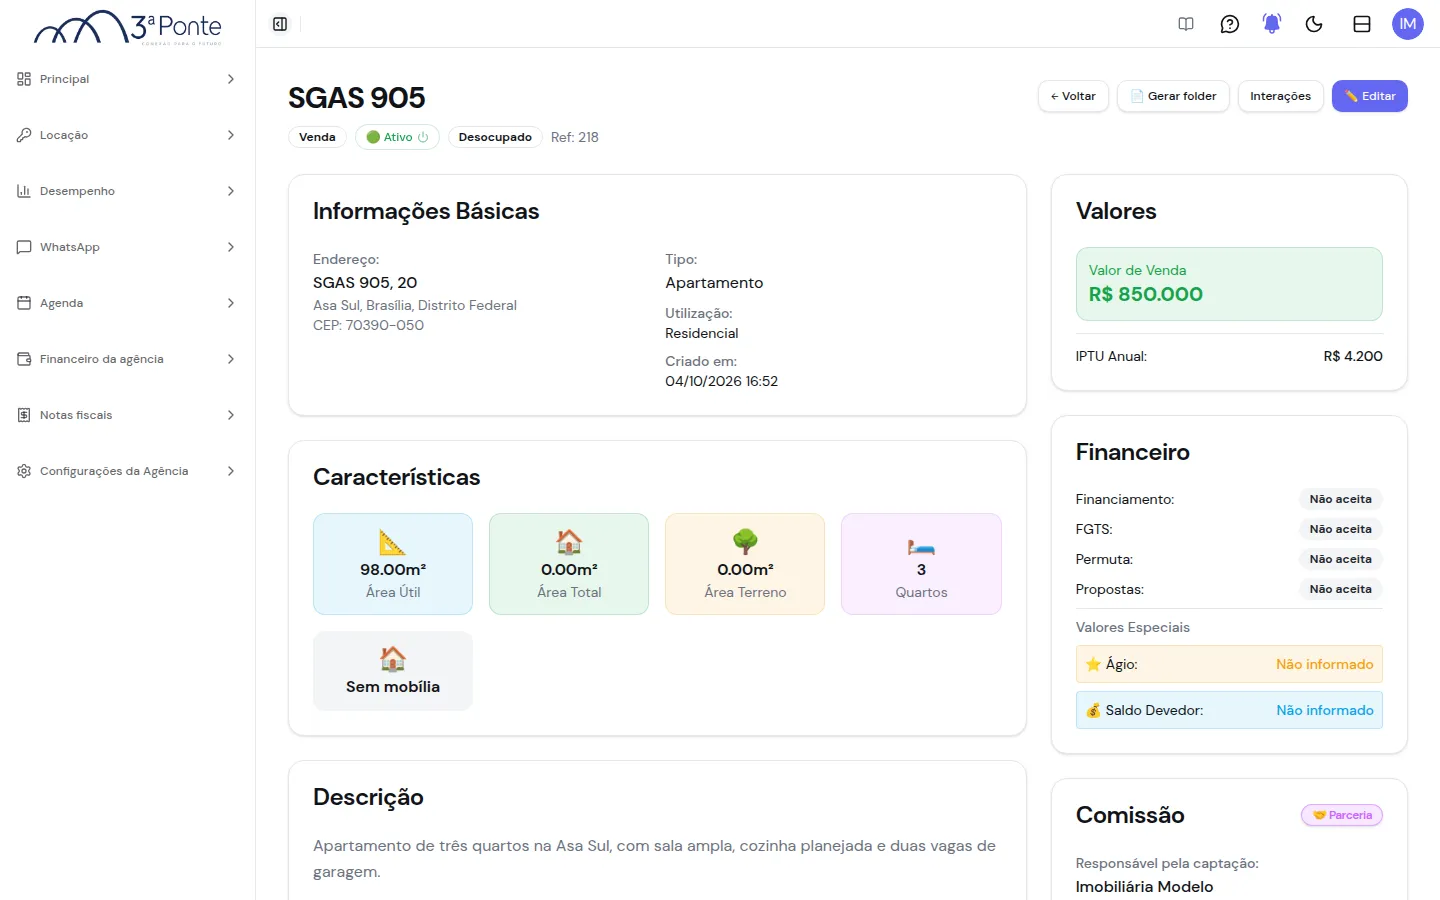1440x900 pixels.
Task: Generate a brochure with Gerar folder
Action: pyautogui.click(x=1173, y=96)
